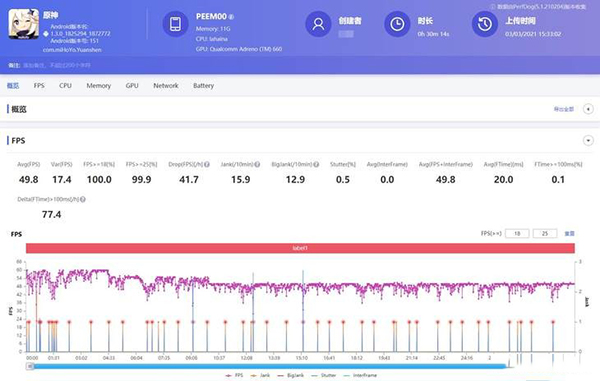Click the red label1 bar
The height and width of the screenshot is (381, 600).
(x=300, y=248)
